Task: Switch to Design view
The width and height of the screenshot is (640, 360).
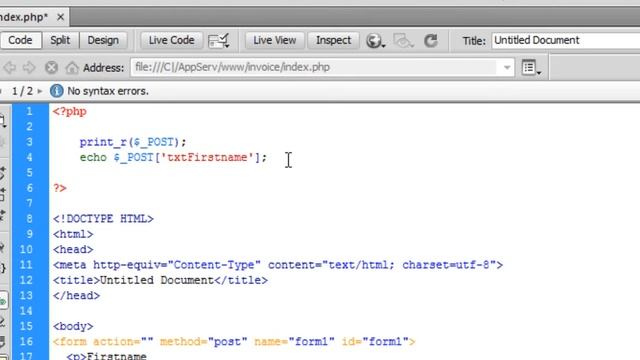Action: click(103, 40)
